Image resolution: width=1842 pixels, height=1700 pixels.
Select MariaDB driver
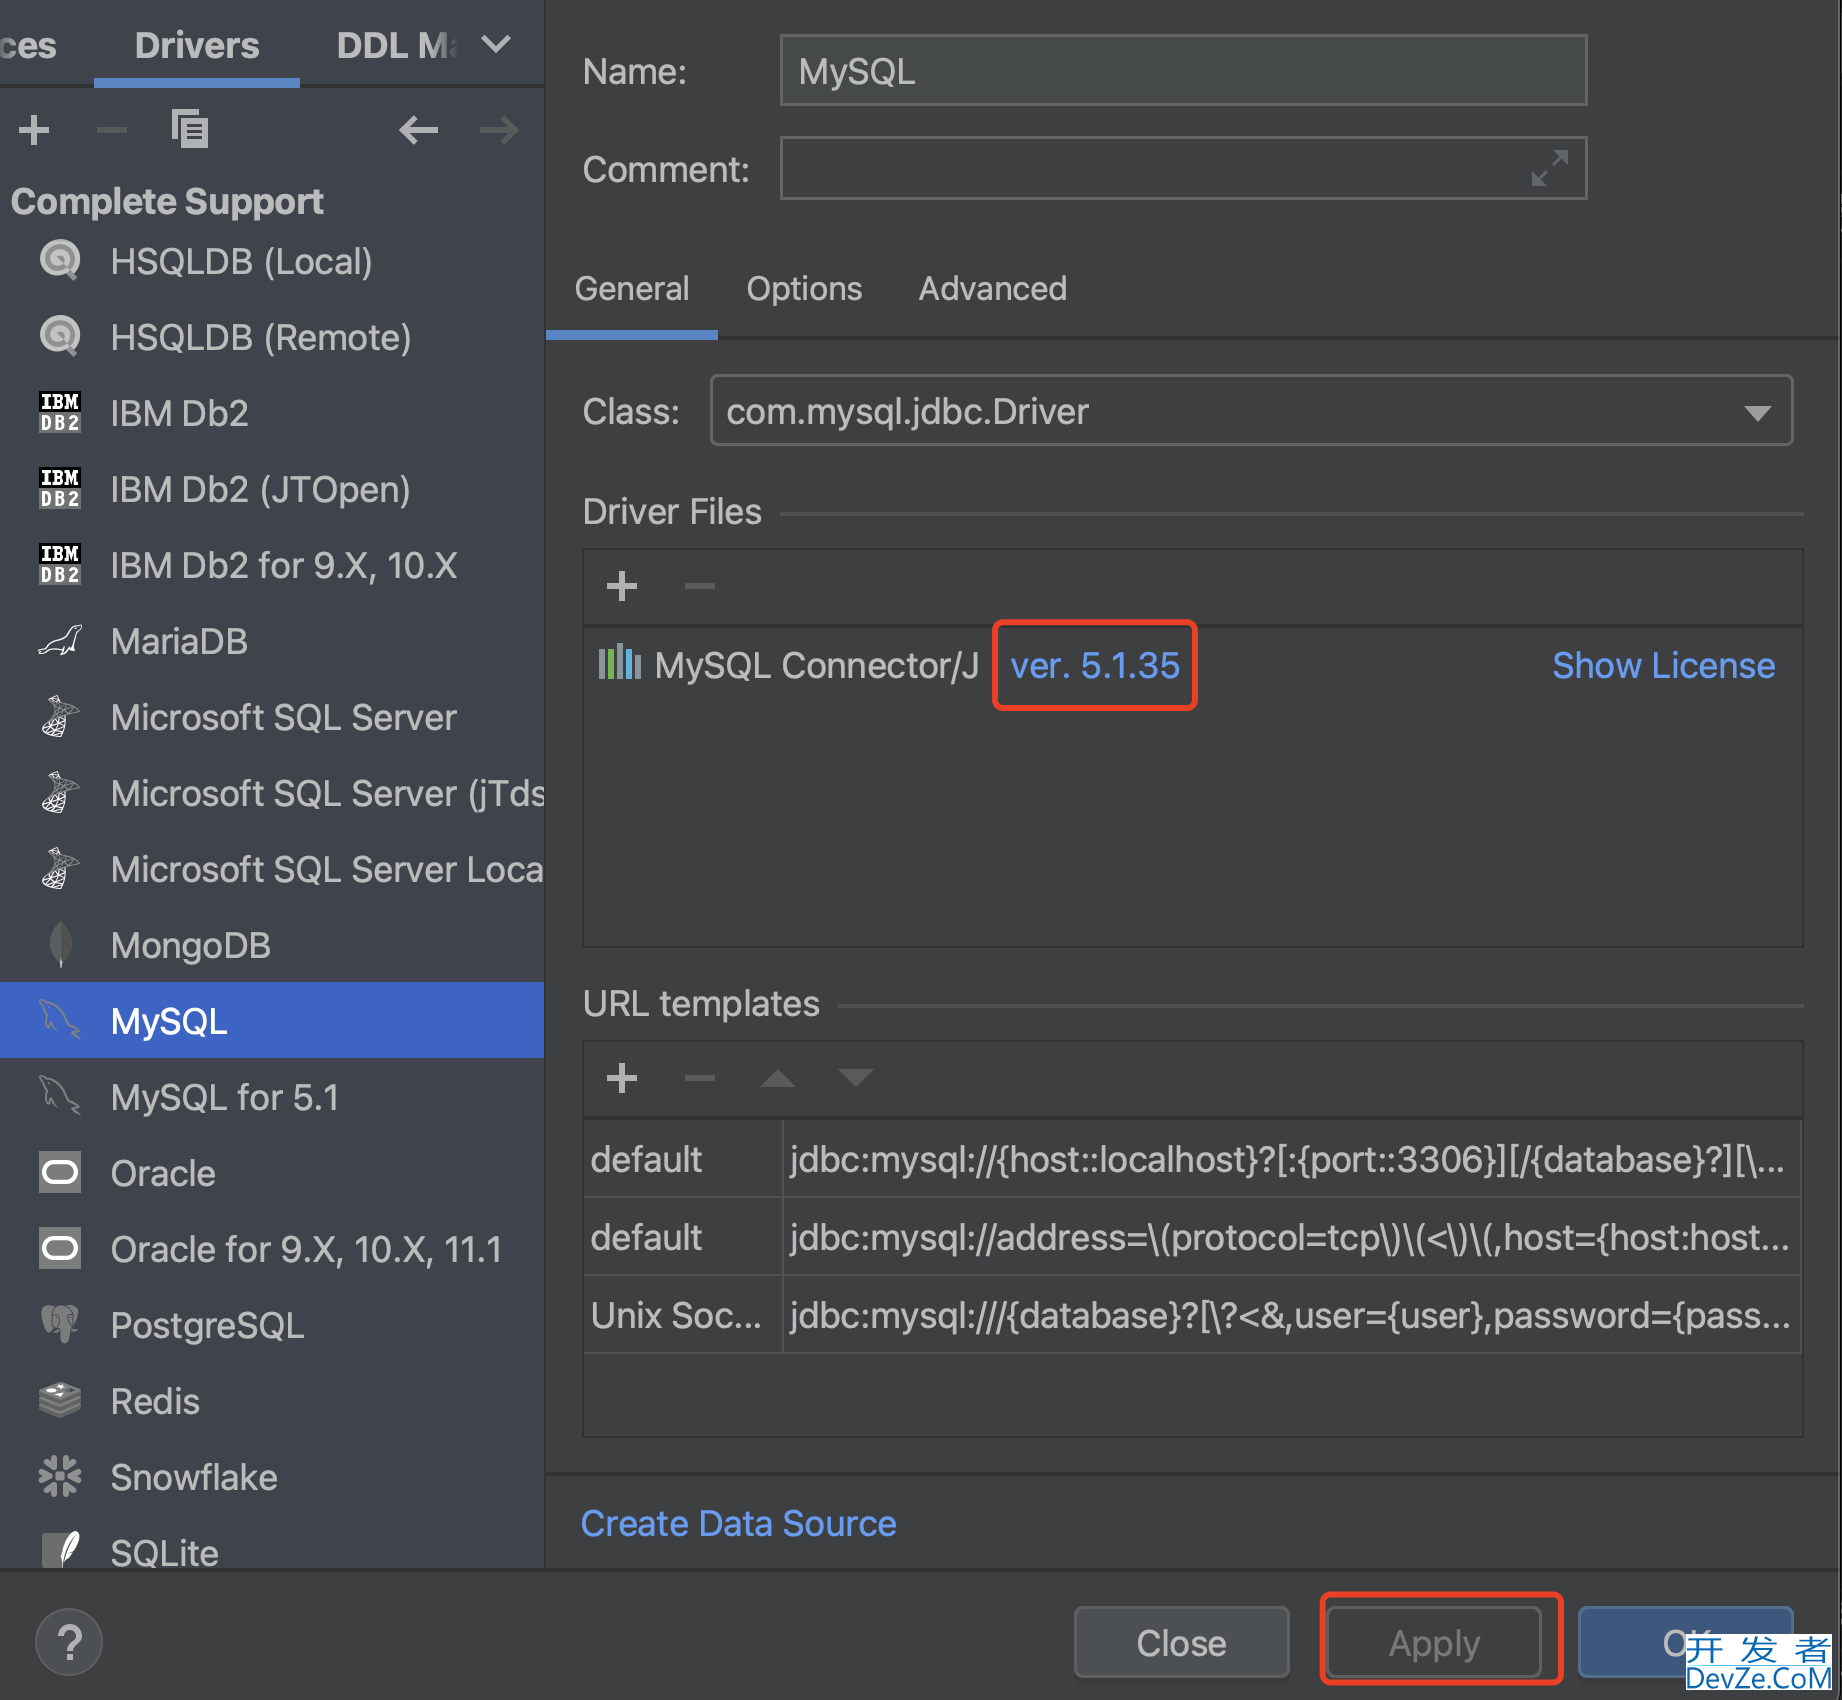[272, 641]
